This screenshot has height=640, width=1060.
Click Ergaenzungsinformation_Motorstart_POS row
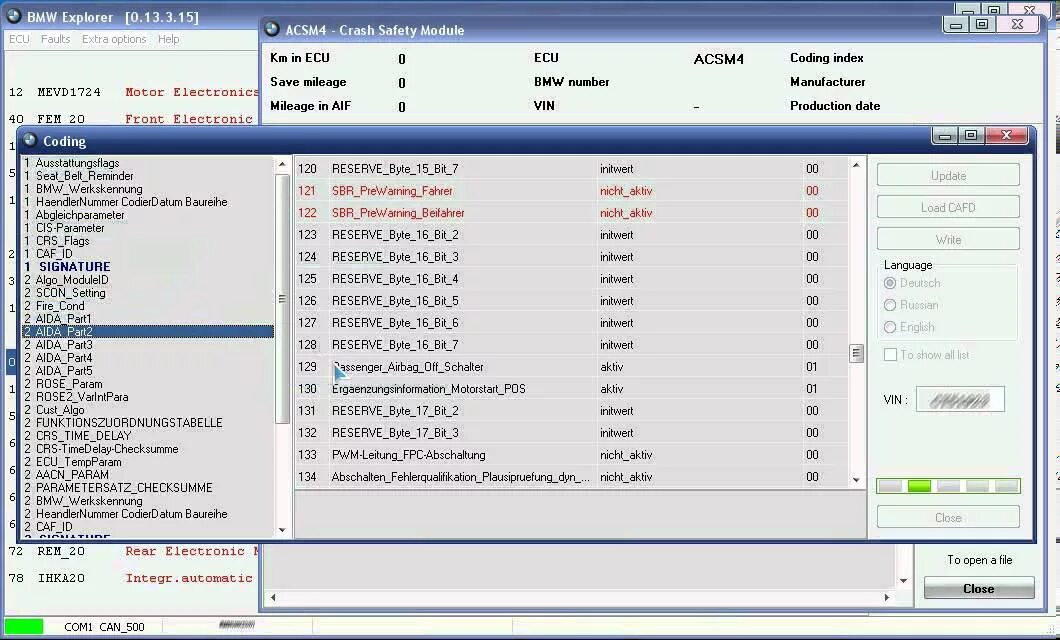(572, 389)
